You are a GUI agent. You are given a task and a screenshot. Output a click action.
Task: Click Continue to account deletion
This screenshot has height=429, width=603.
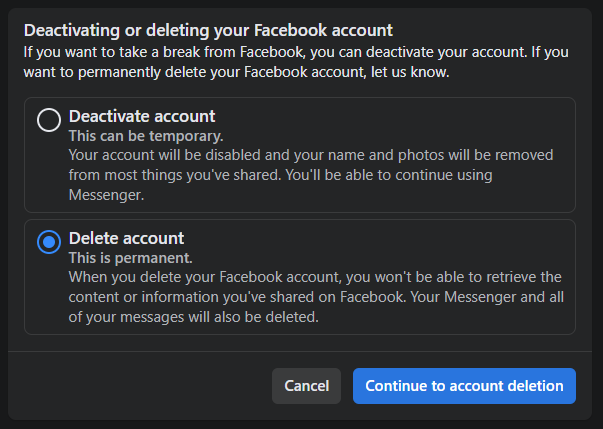(464, 386)
